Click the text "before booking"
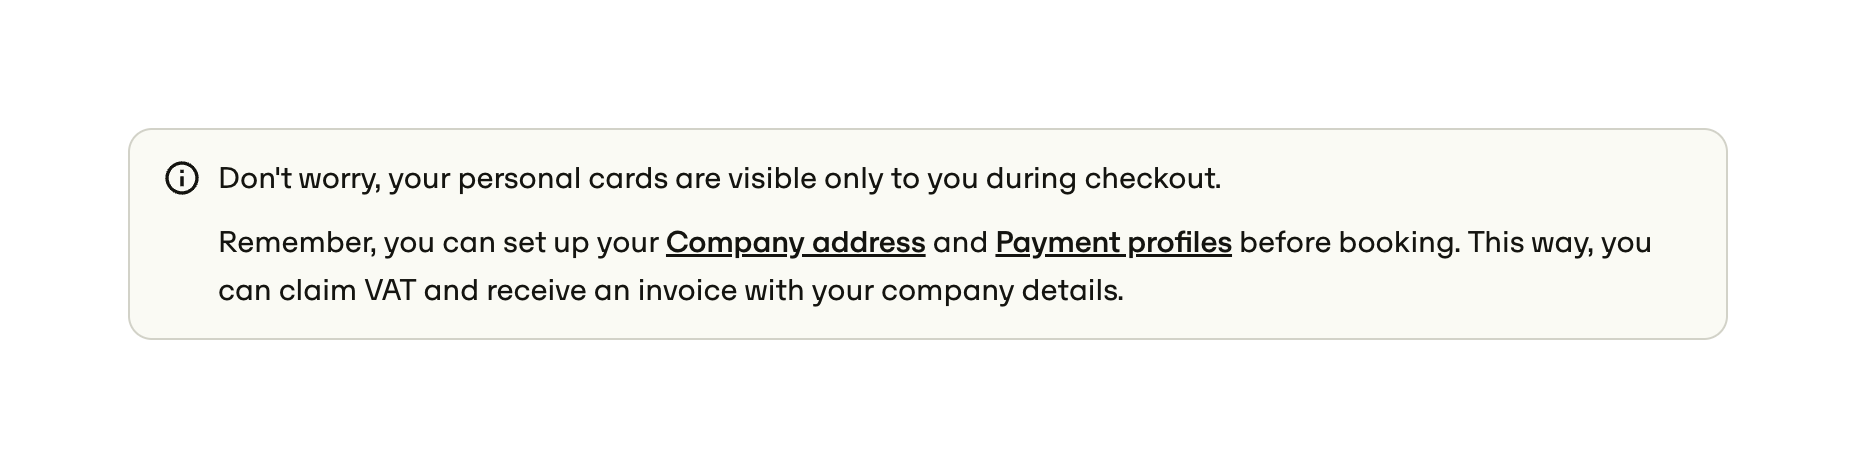The height and width of the screenshot is (468, 1856). click(x=1347, y=243)
